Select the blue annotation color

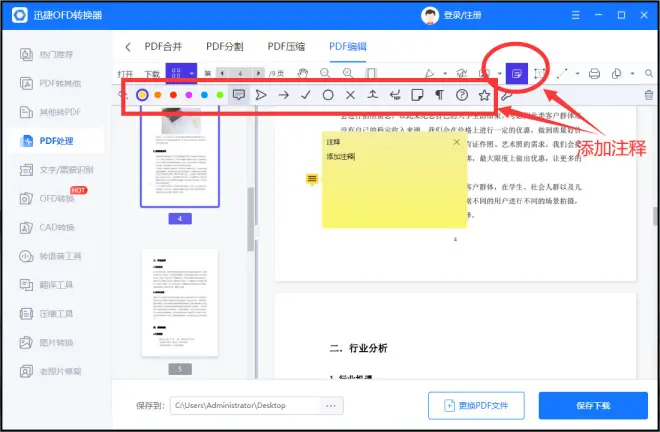(204, 95)
